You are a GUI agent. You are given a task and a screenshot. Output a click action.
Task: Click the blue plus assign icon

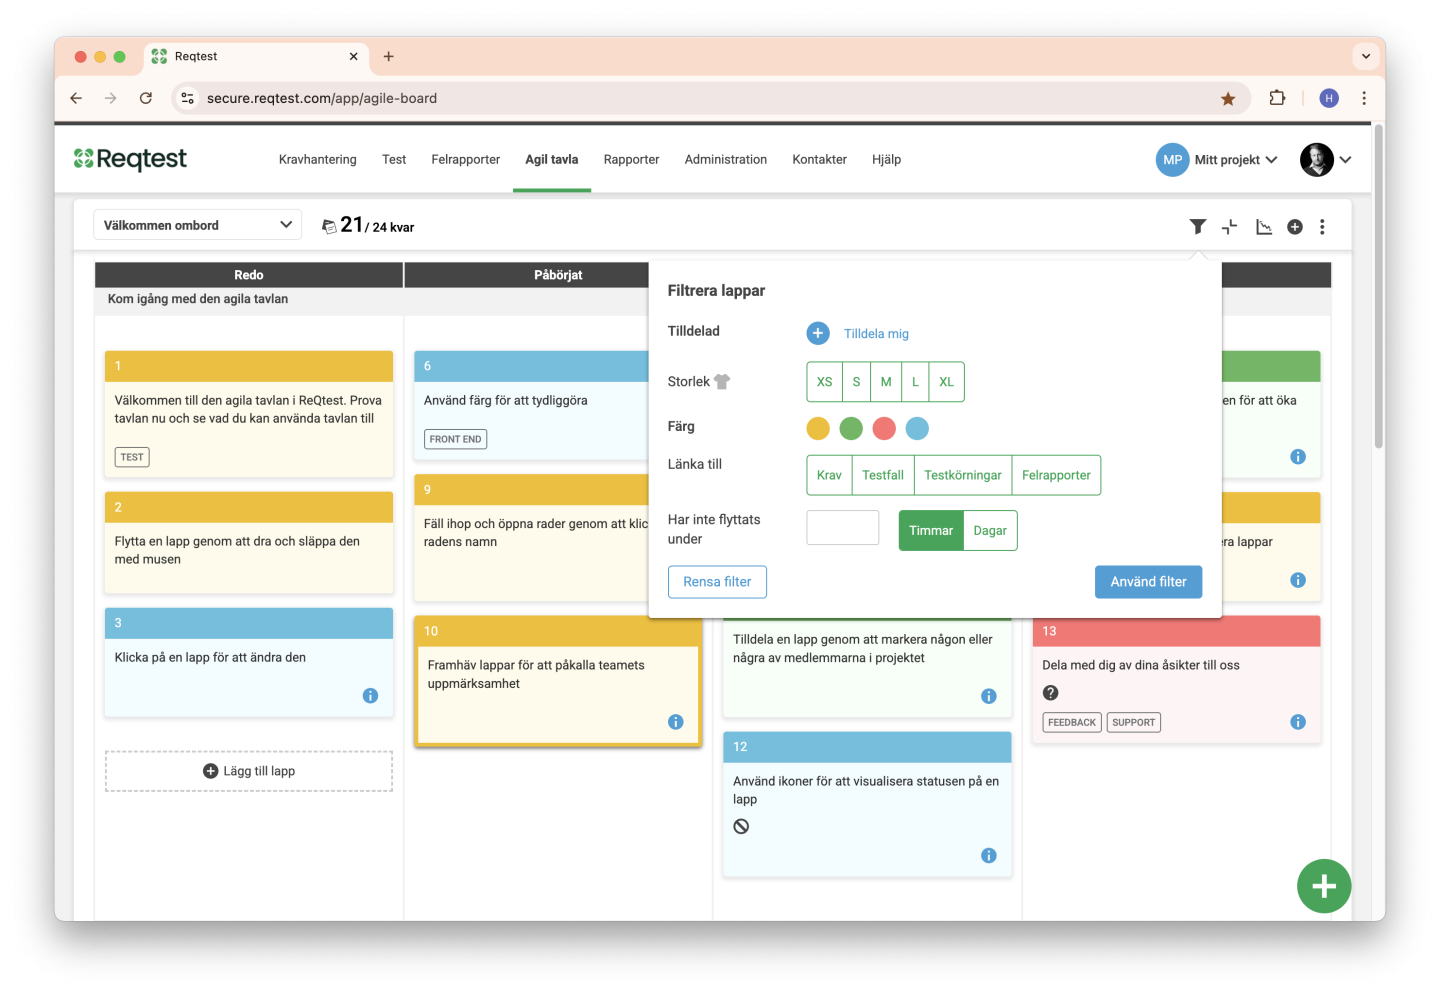click(818, 333)
